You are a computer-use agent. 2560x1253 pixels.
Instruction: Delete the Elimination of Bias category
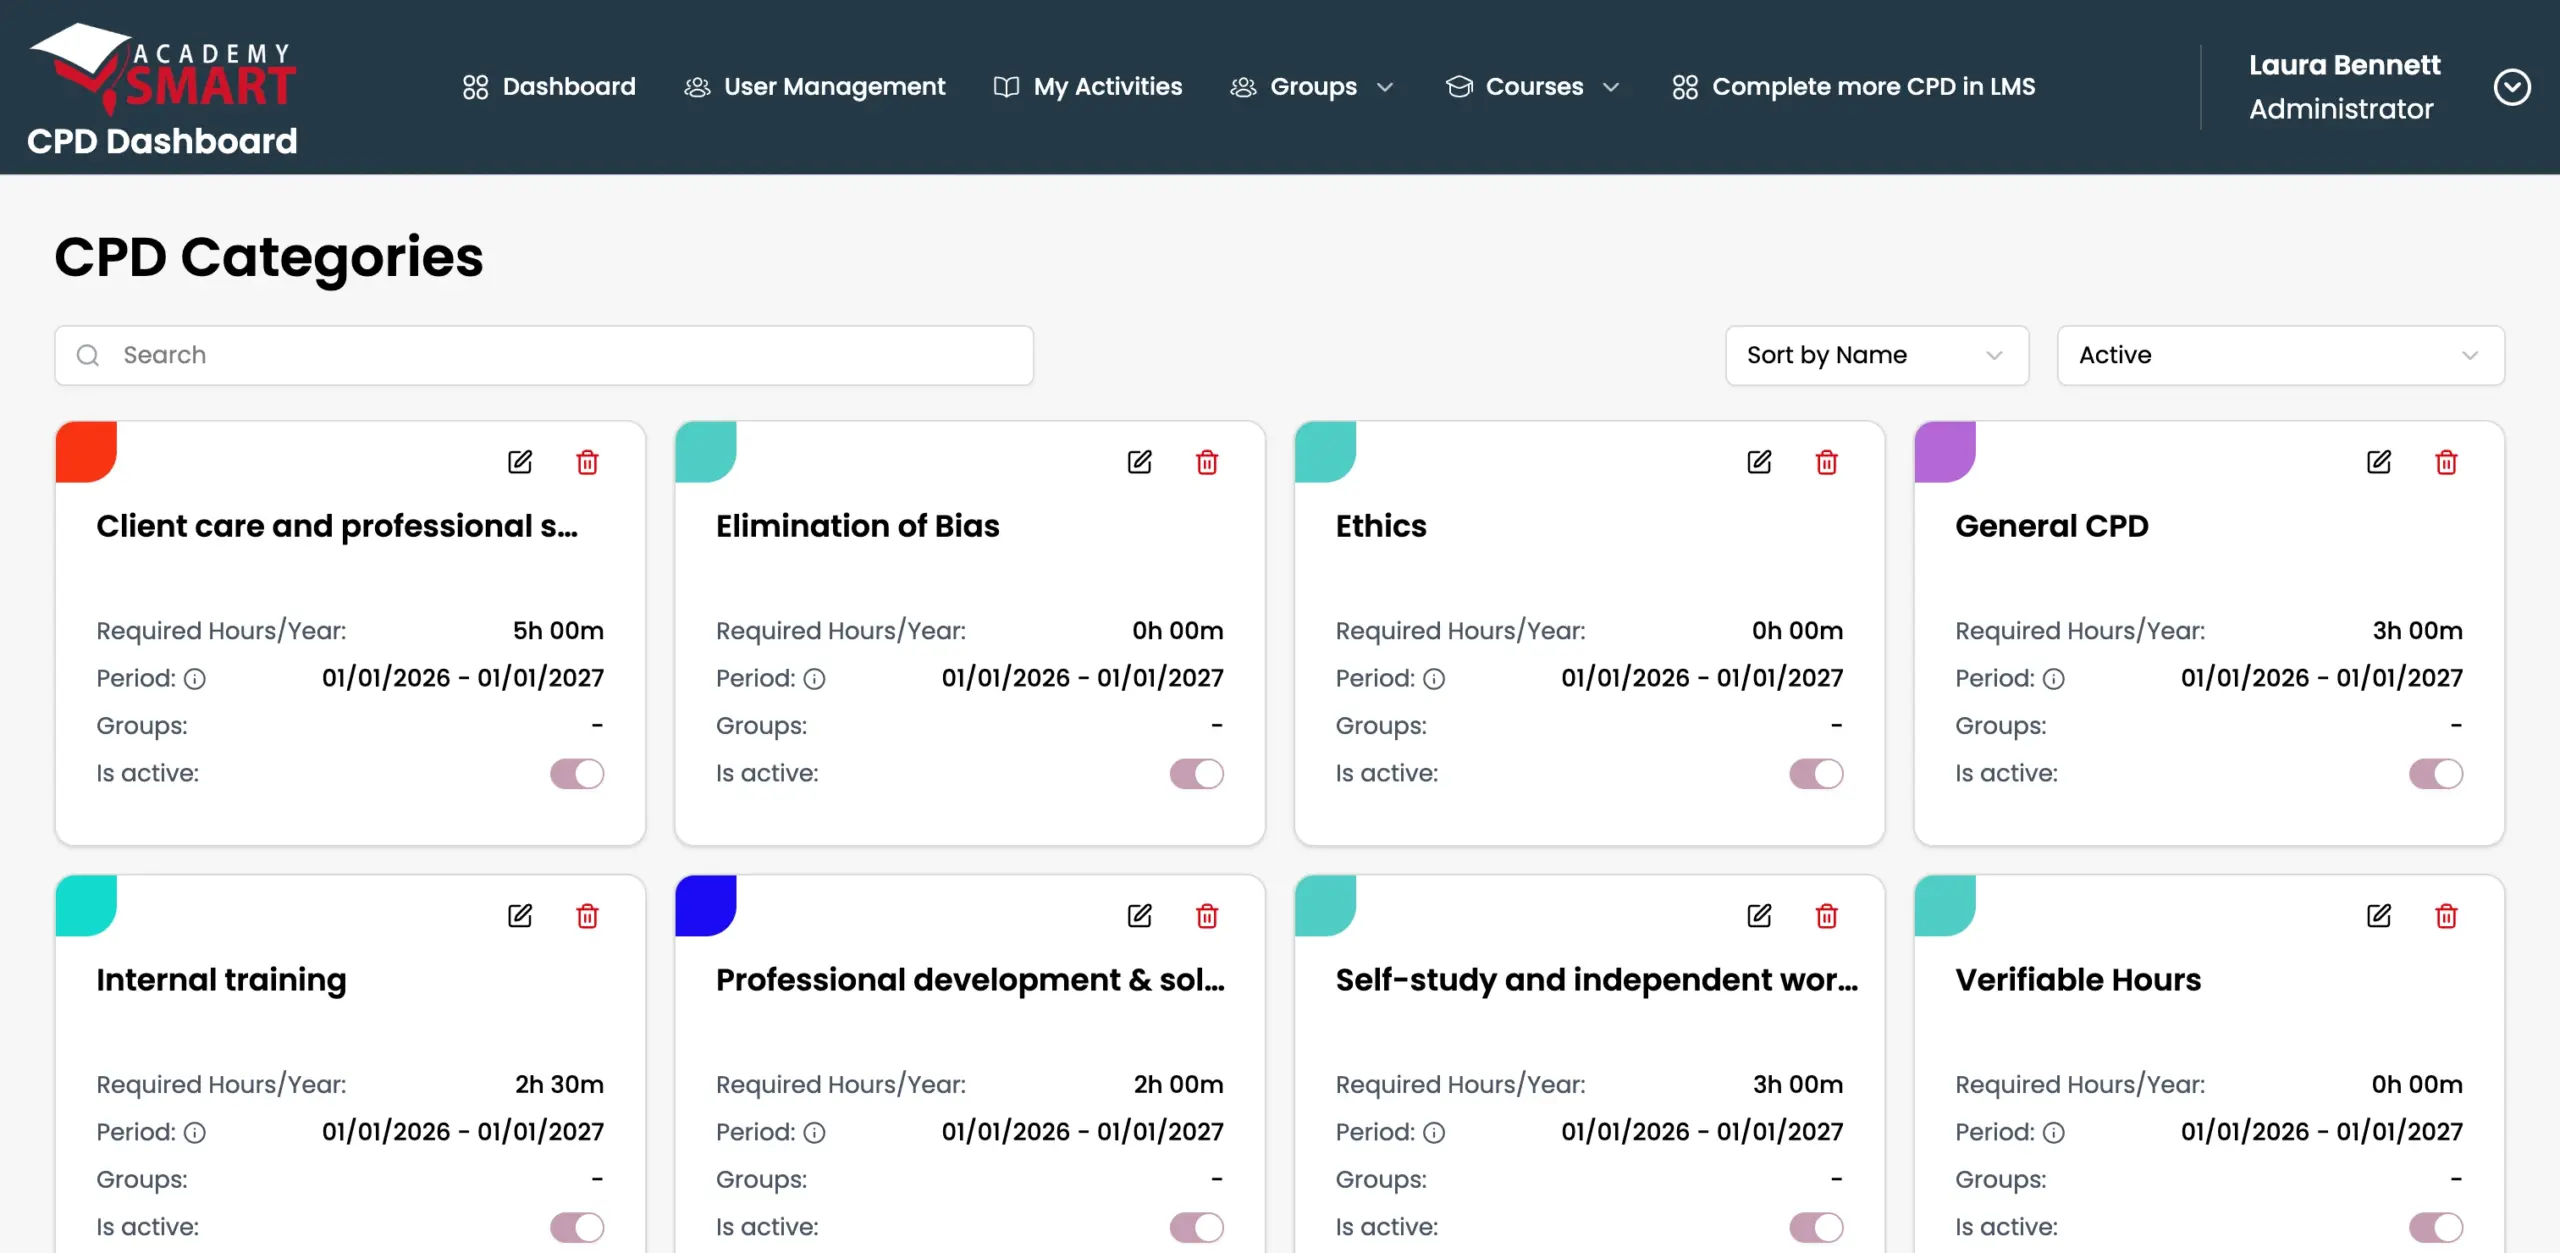tap(1207, 462)
